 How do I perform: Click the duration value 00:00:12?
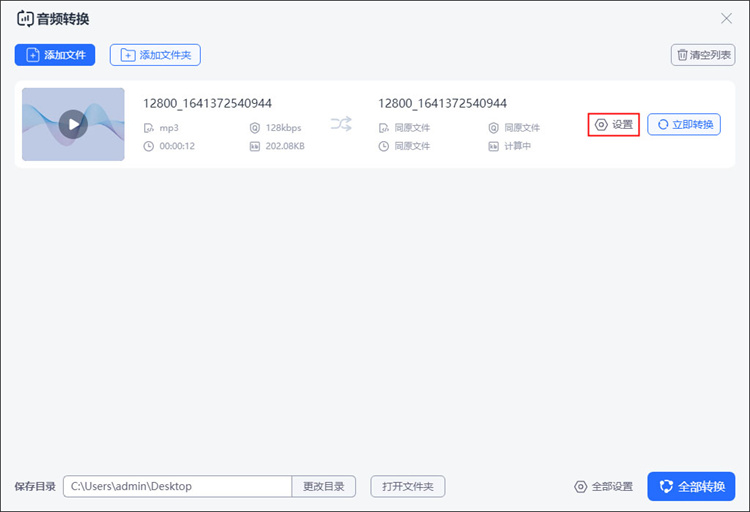(x=177, y=146)
